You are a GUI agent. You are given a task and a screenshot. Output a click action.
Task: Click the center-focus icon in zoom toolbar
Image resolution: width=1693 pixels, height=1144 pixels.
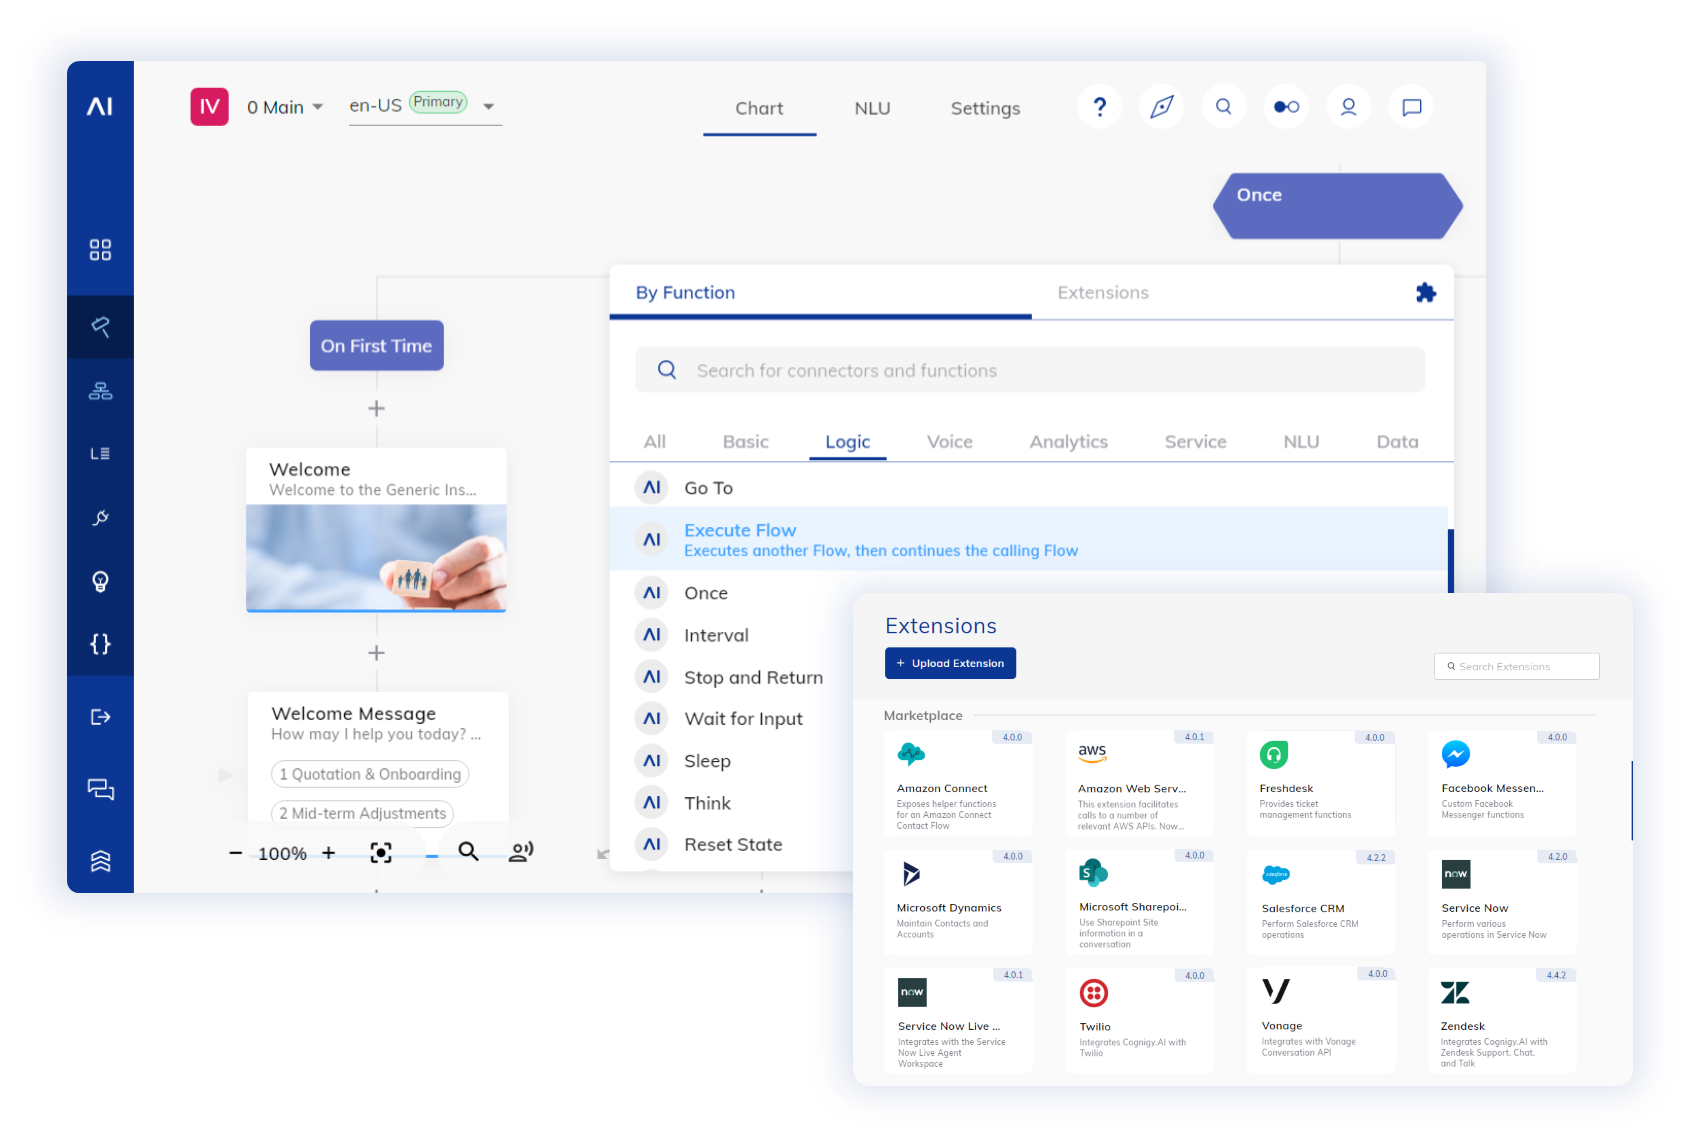[381, 852]
